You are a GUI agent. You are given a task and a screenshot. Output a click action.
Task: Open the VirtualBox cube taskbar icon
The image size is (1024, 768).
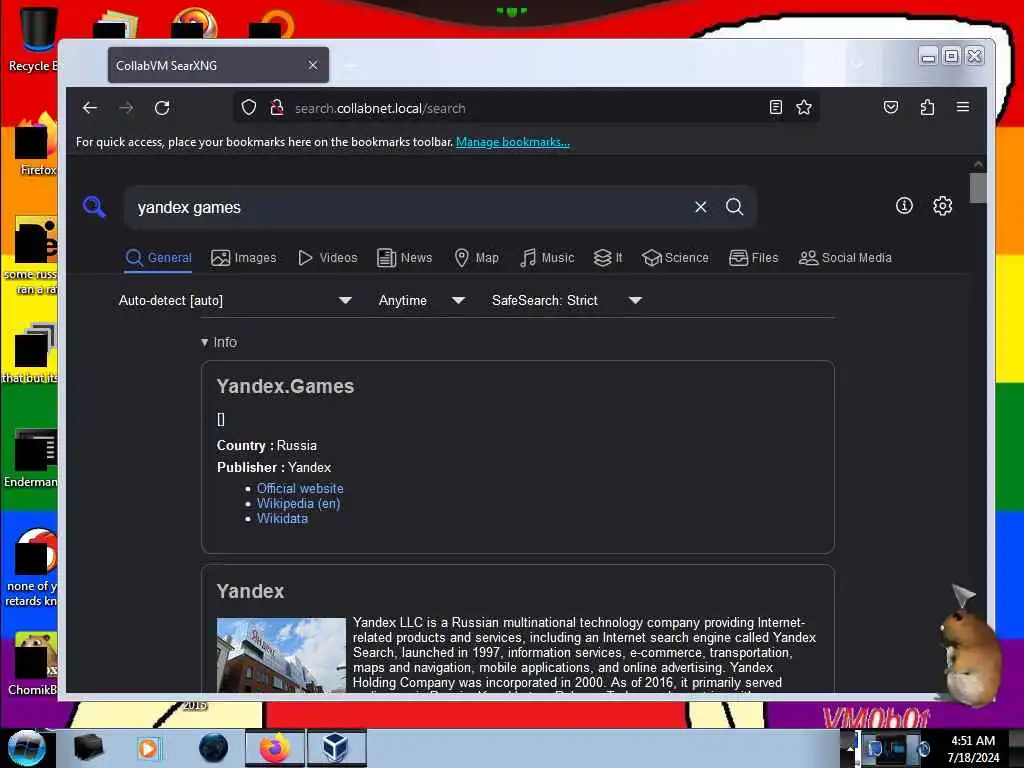[x=336, y=748]
